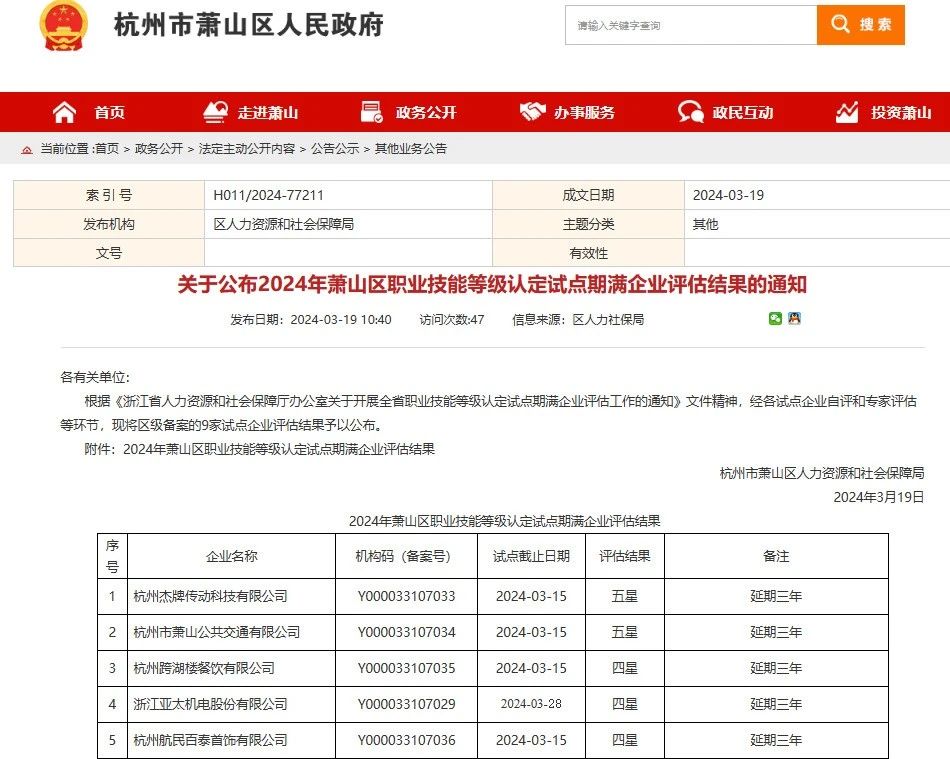Click the QQ share icon
Image resolution: width=950 pixels, height=759 pixels.
(x=794, y=318)
